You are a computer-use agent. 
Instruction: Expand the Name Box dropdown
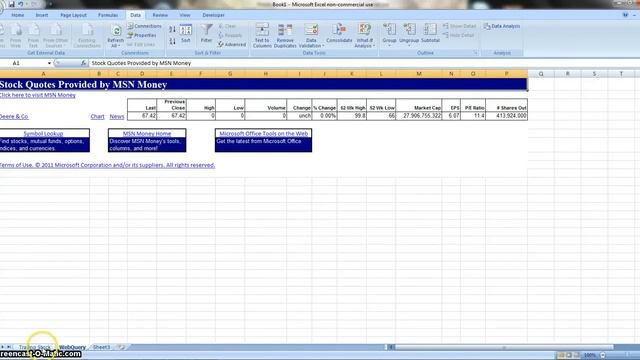coord(49,63)
